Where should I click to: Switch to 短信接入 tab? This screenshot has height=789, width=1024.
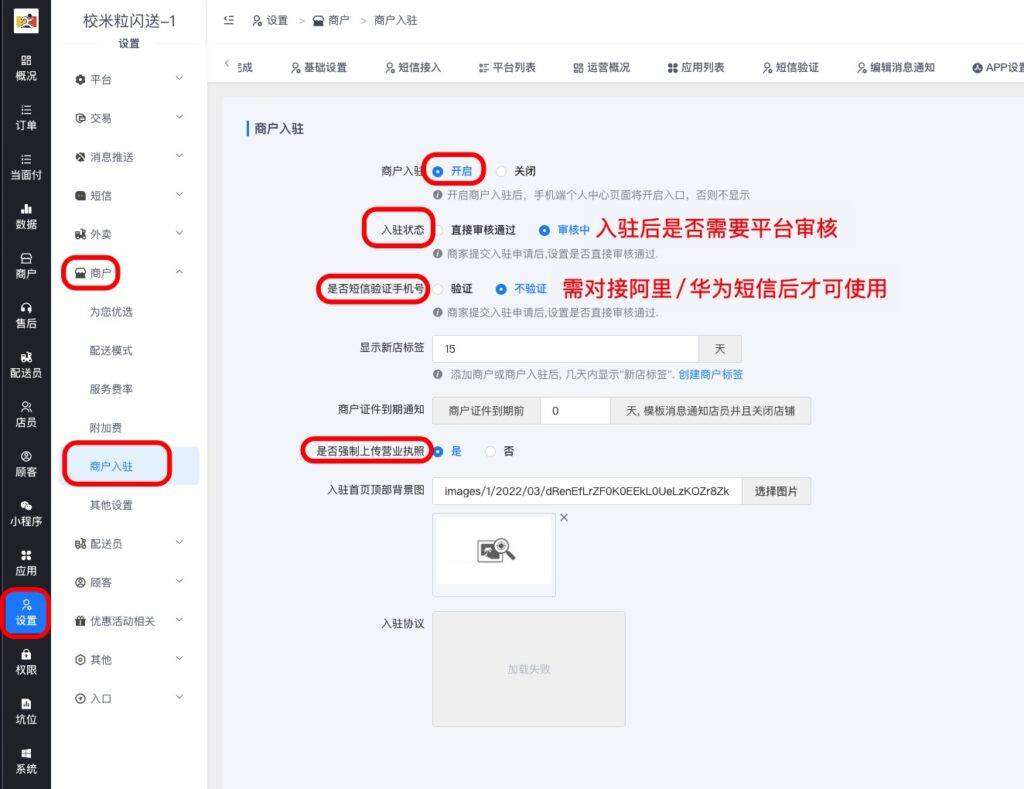click(412, 67)
